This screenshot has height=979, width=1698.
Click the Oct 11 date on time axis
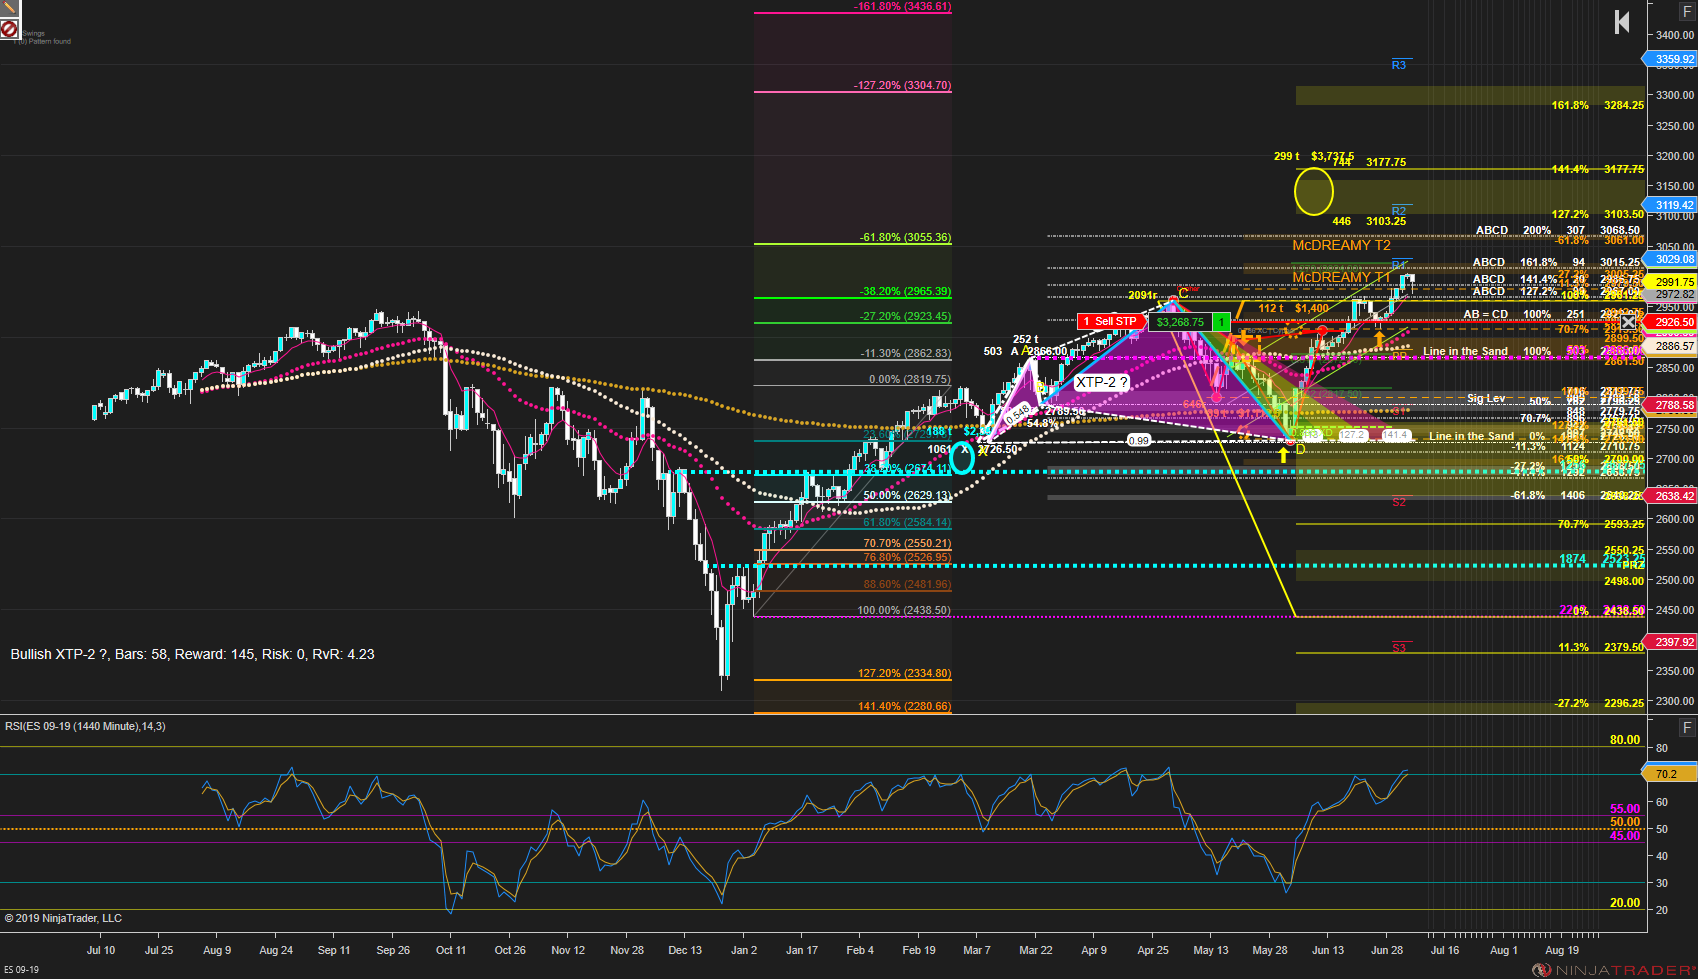[x=451, y=950]
